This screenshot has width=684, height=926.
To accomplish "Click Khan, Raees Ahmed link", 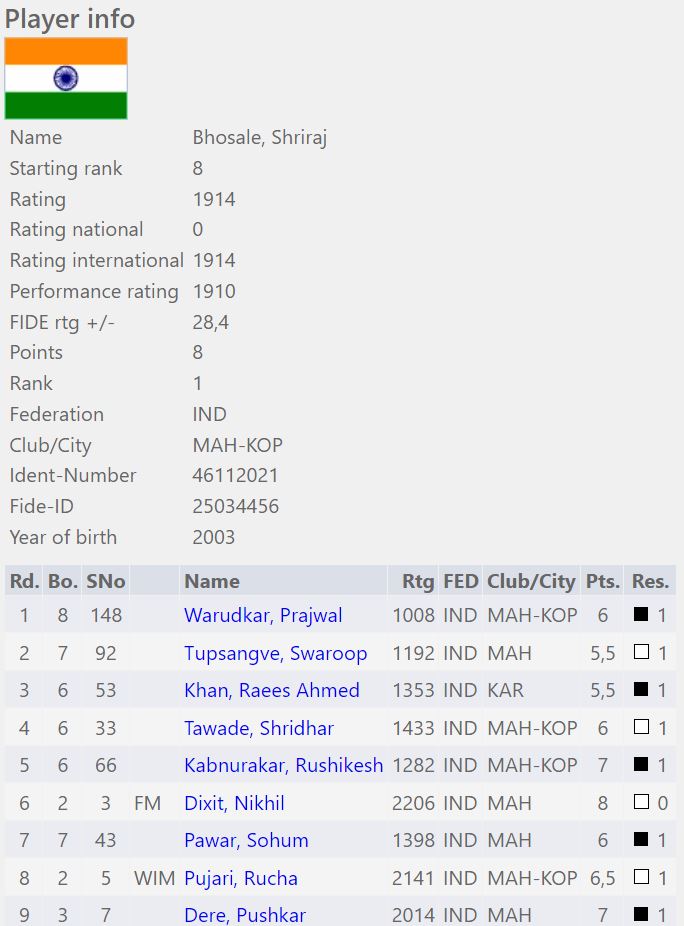I will click(x=271, y=690).
